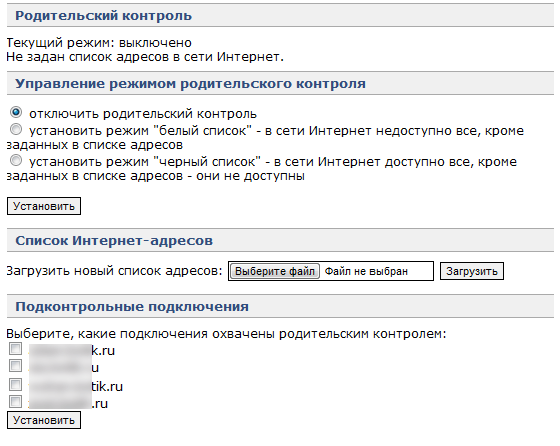Tick the checkbox for connection ending 'tik.ru'
This screenshot has height=446, width=560.
pos(15,384)
